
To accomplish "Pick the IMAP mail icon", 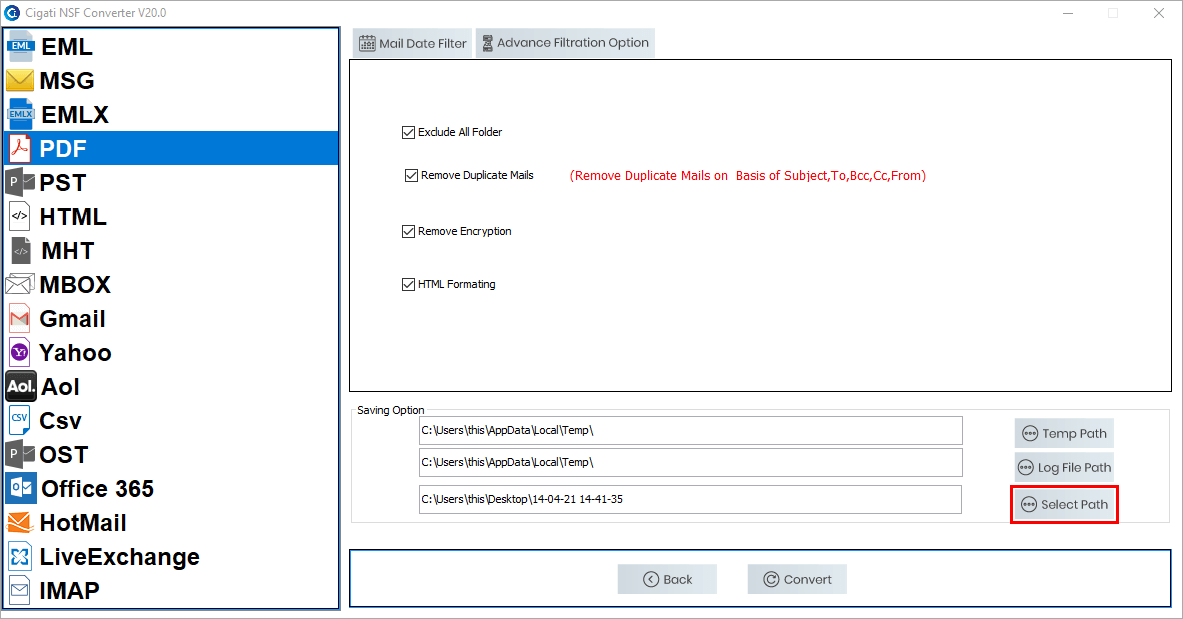I will [x=20, y=590].
